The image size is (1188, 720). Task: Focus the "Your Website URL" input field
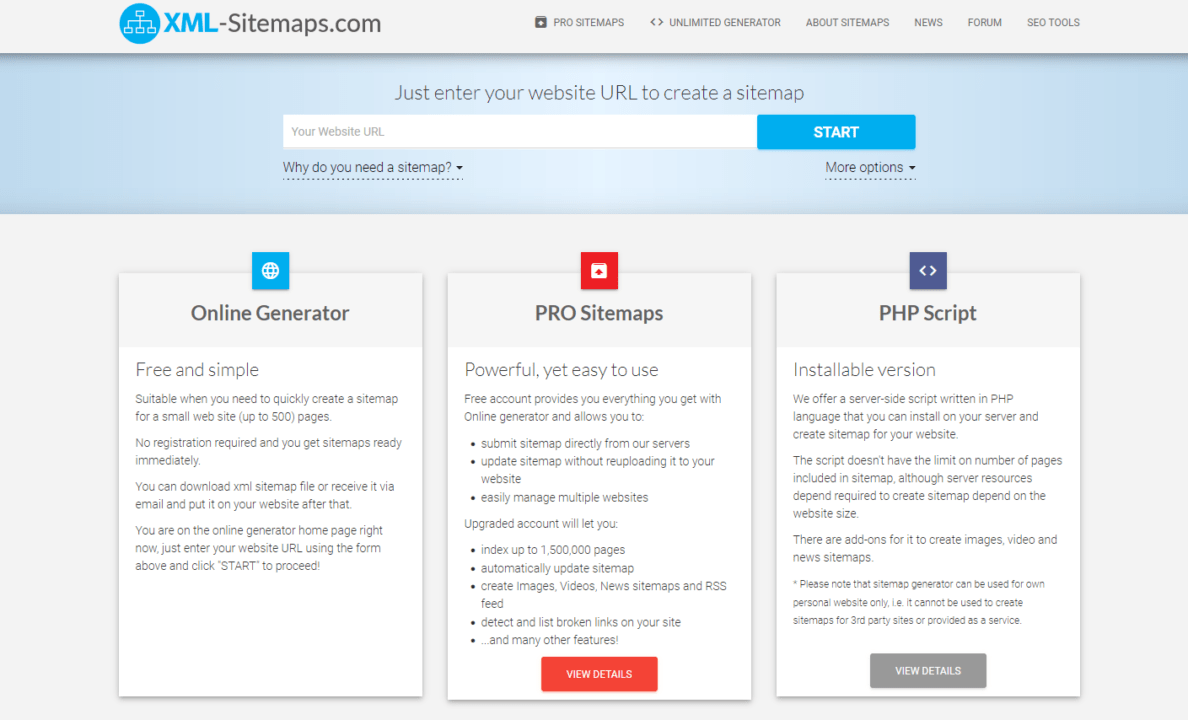click(x=519, y=132)
